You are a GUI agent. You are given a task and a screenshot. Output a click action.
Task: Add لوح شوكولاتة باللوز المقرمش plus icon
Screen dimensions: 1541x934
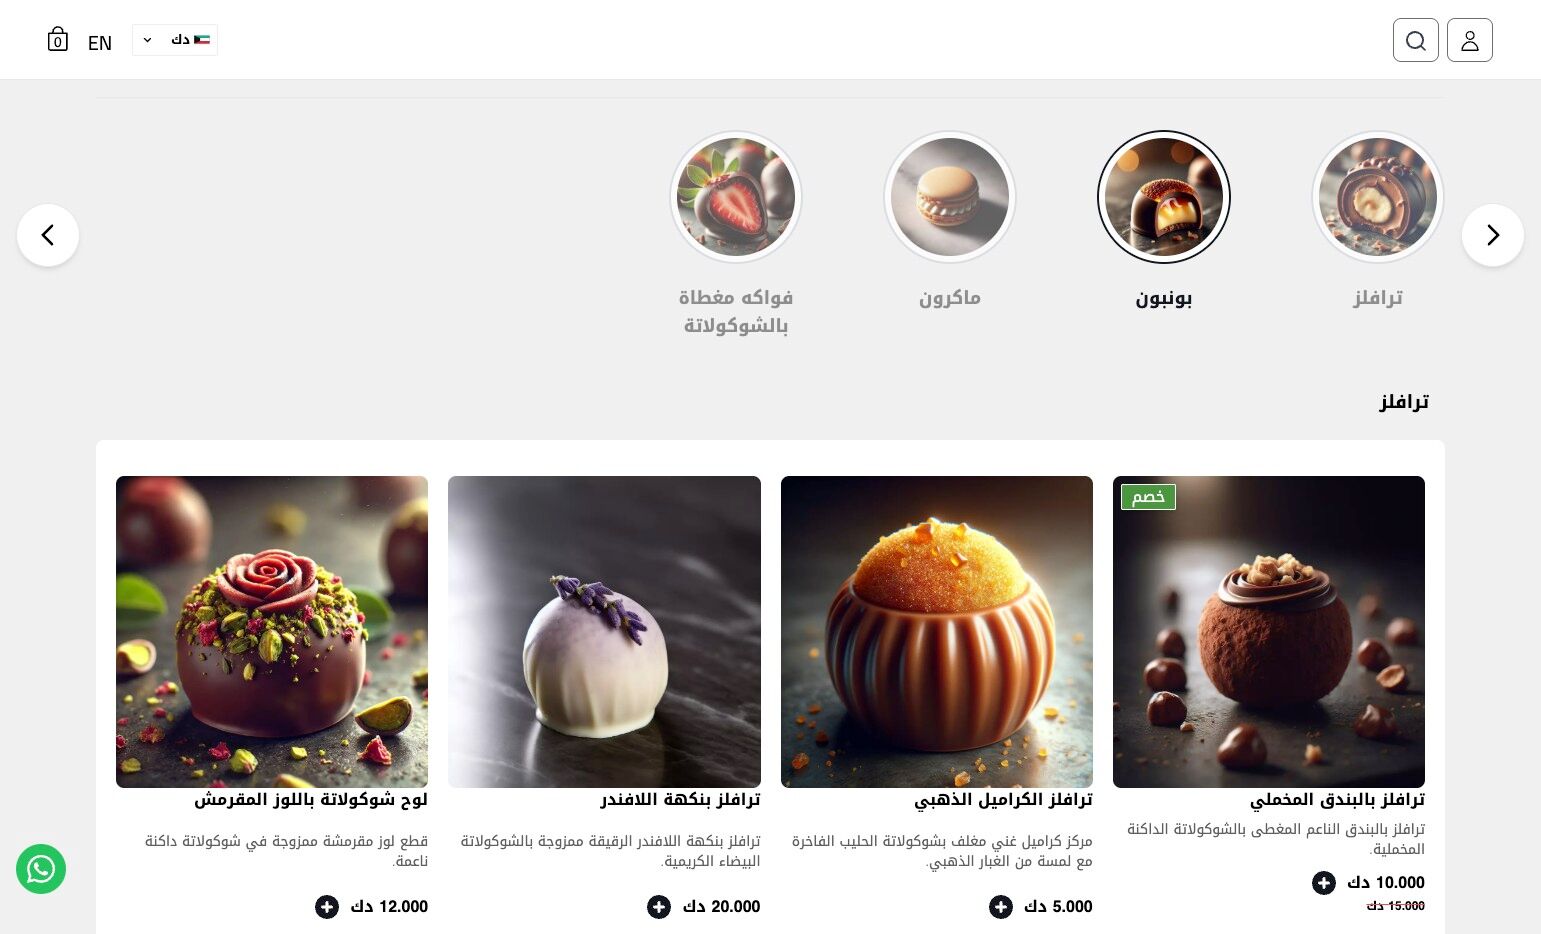tap(326, 907)
